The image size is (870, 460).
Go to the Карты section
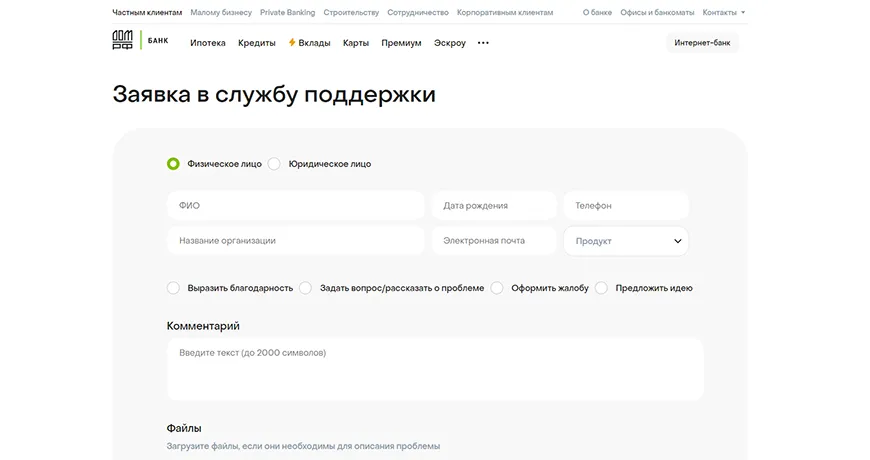coord(355,43)
